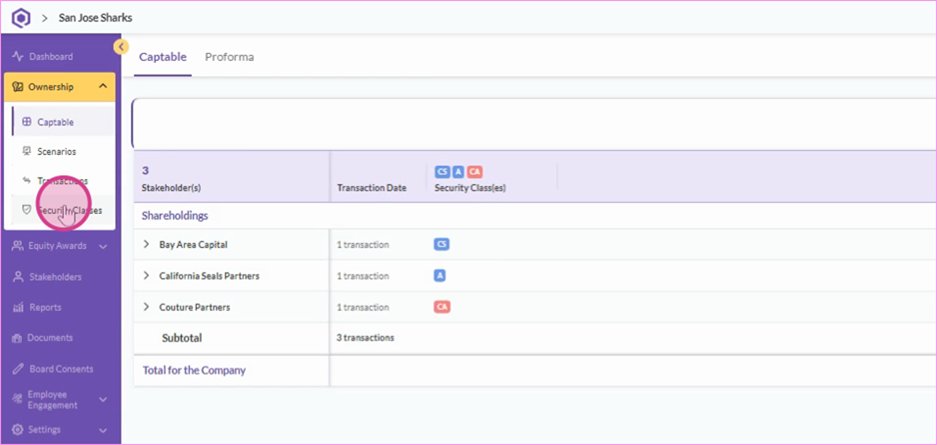Screen dimensions: 937x445
Task: Open Scenarios under Ownership
Action: pos(57,152)
